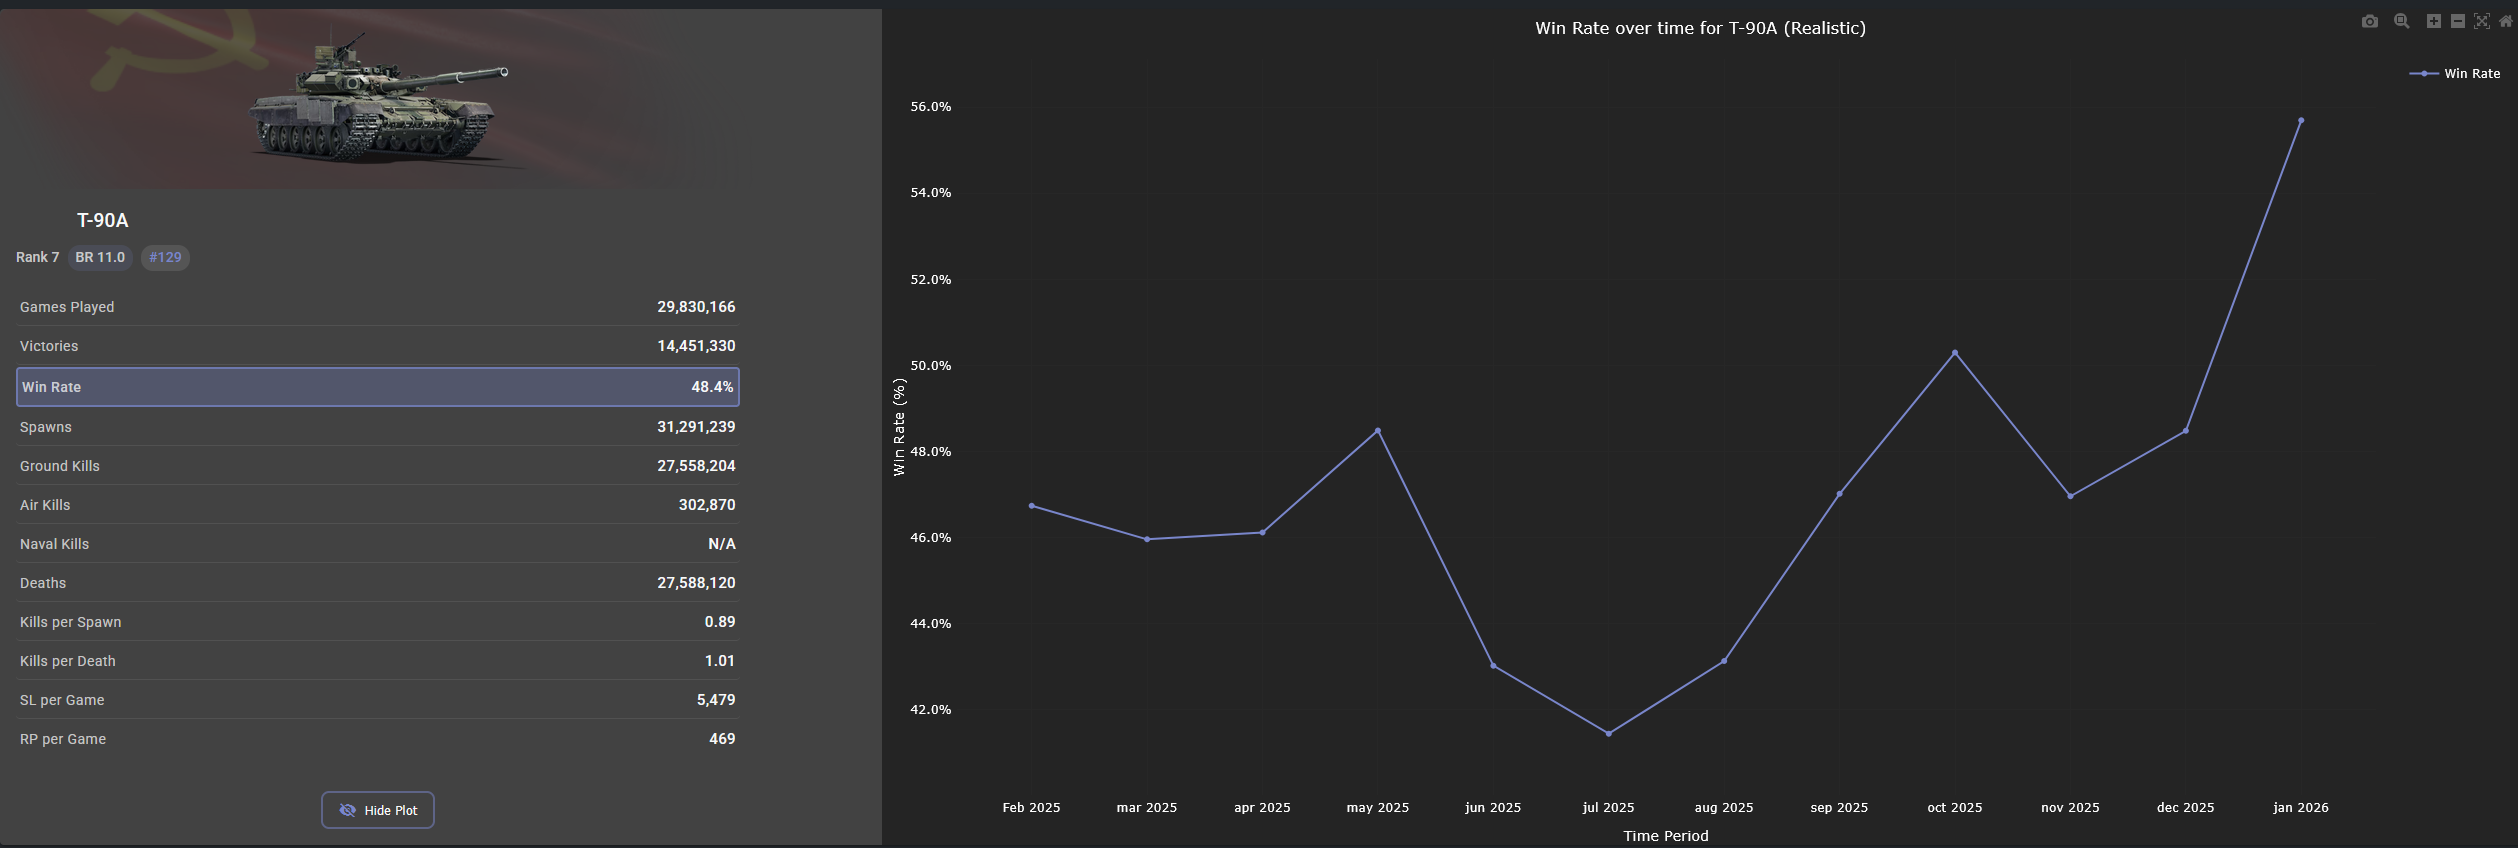Click the oct 2025 data point

click(x=1954, y=353)
